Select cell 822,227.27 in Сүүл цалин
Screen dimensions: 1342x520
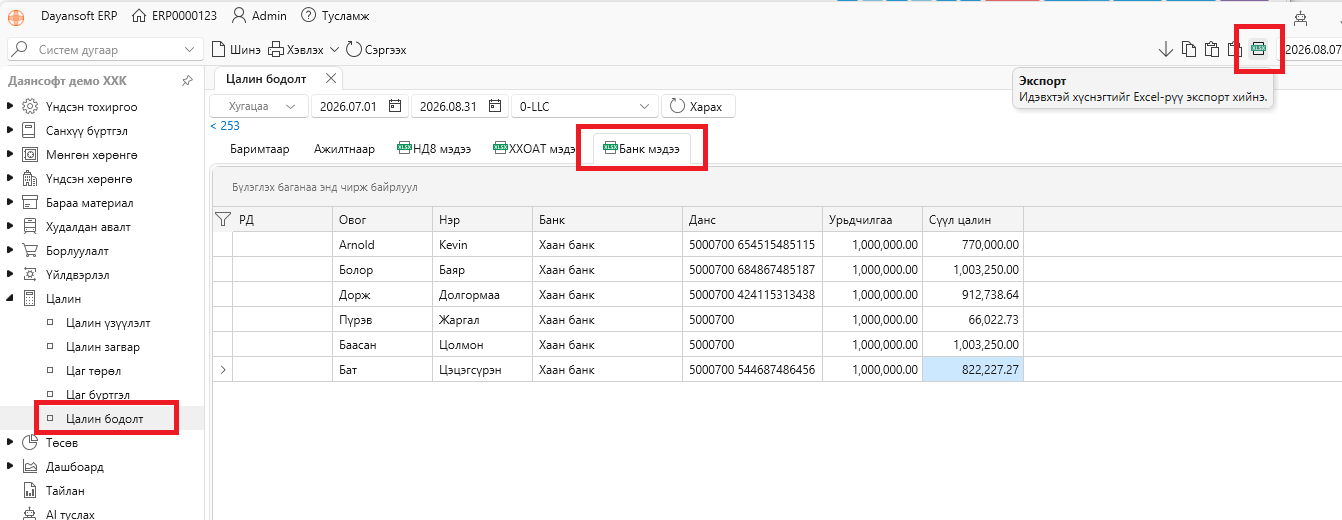tap(973, 369)
